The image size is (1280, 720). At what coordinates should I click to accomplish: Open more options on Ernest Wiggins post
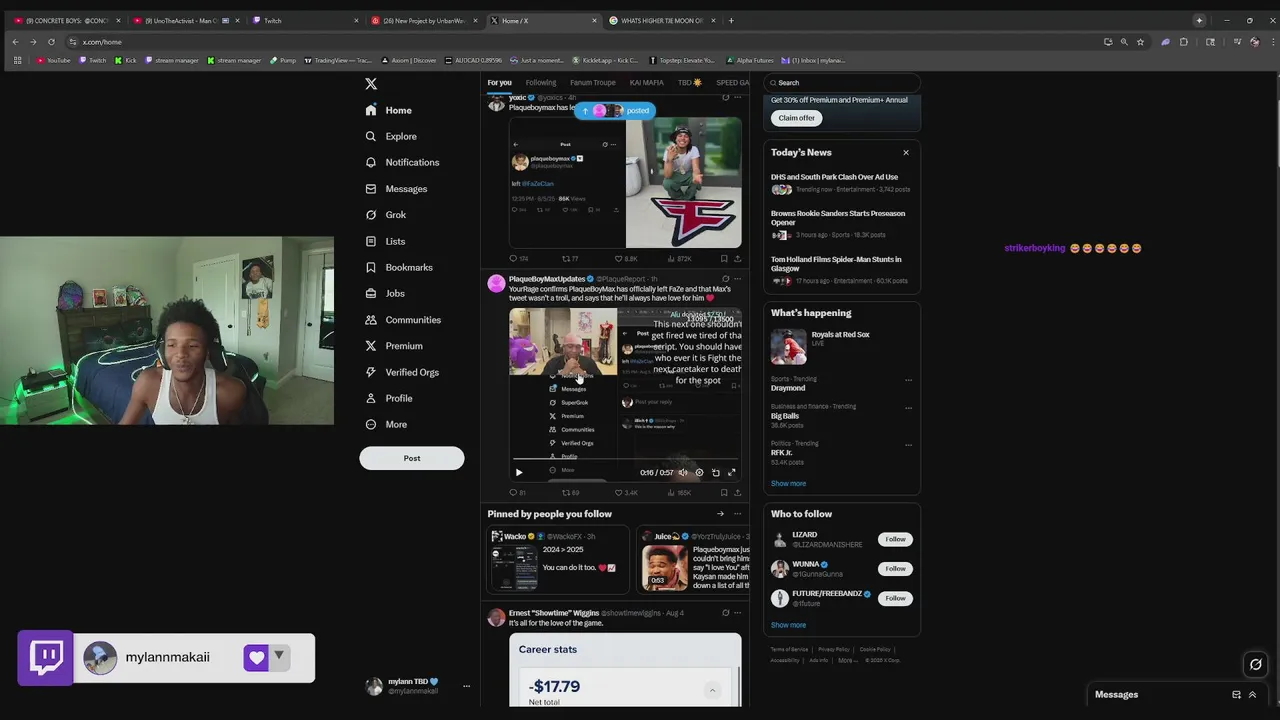738,613
